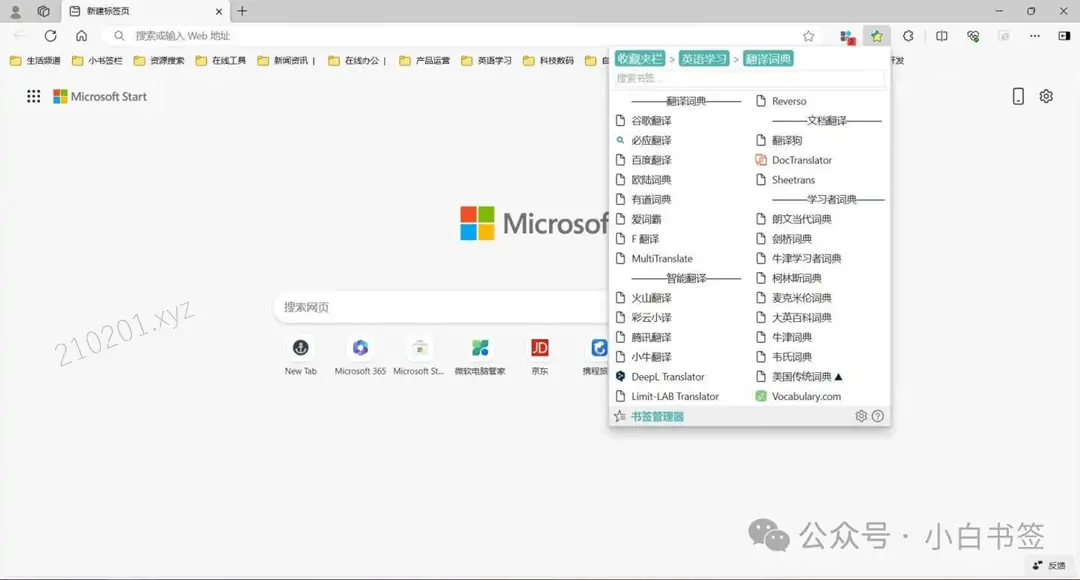Open the profile avatar icon
The image size is (1080, 580).
(x=15, y=11)
